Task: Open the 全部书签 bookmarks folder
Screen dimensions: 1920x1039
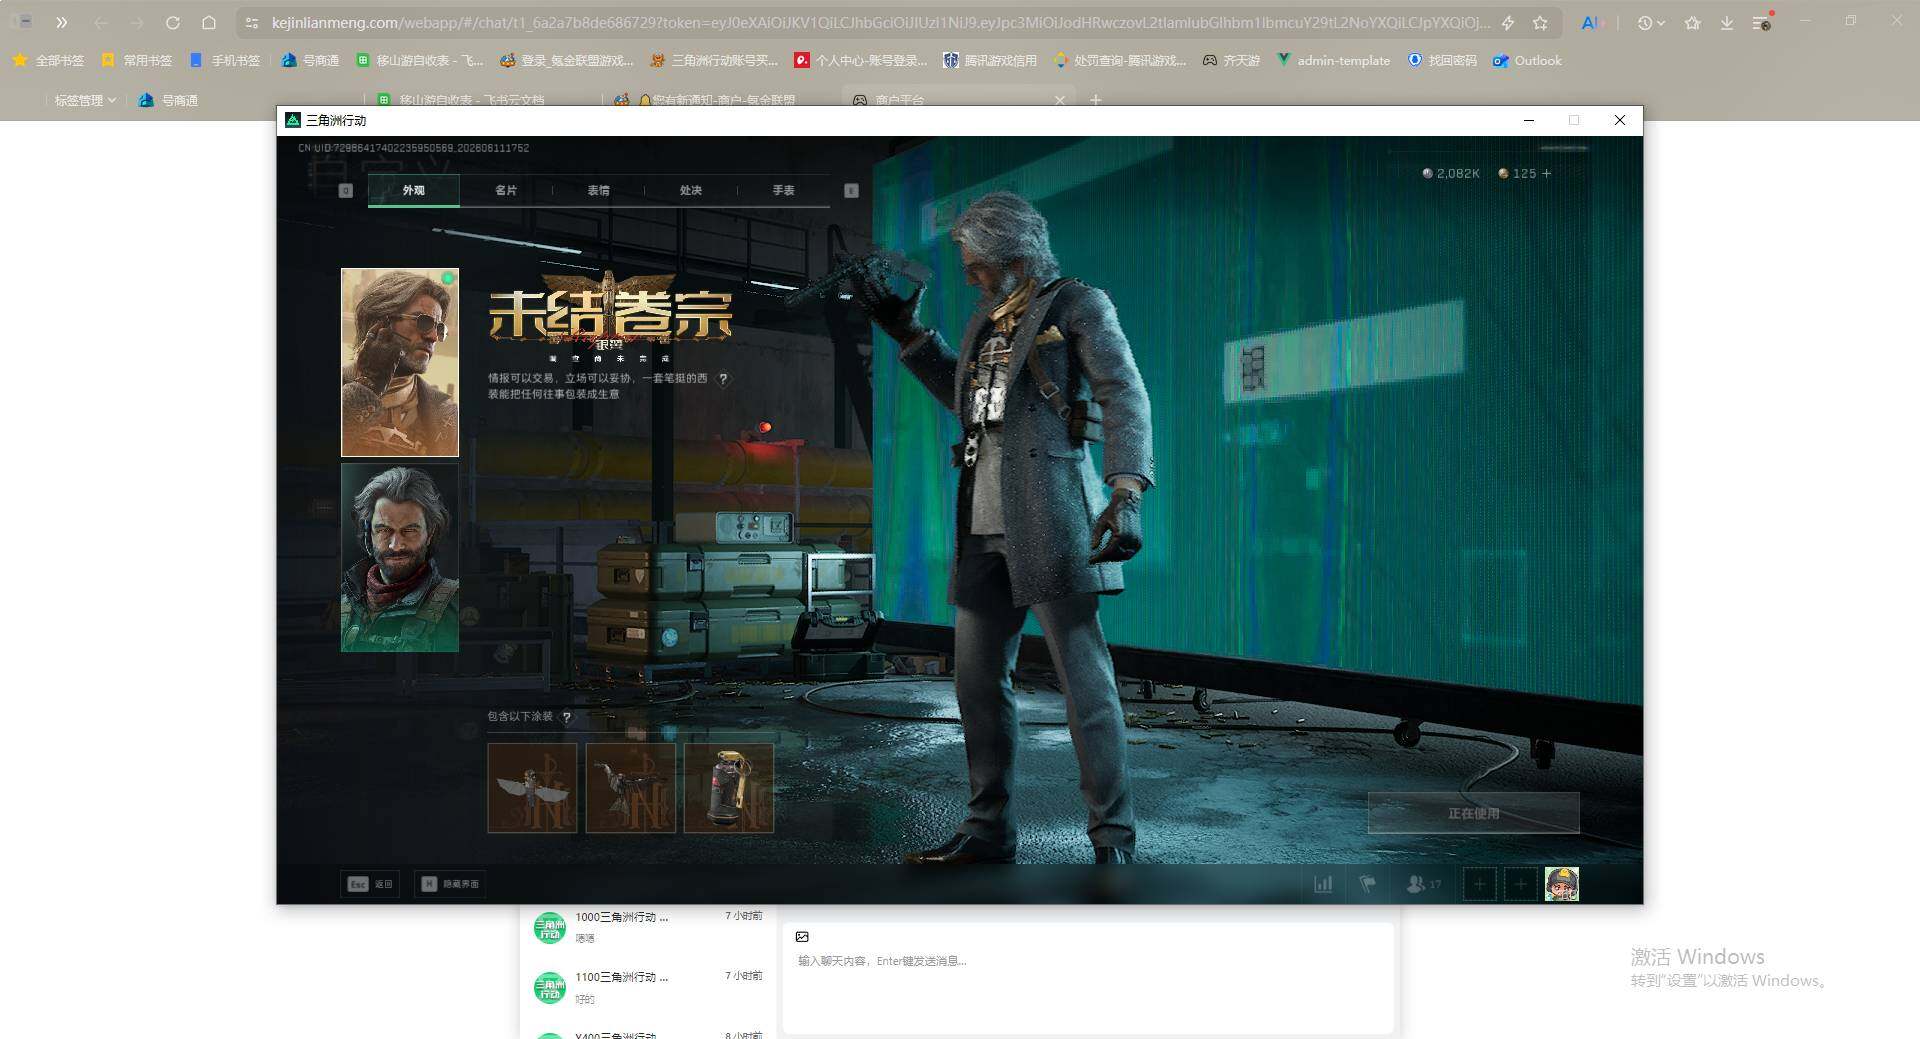Action: pyautogui.click(x=48, y=61)
